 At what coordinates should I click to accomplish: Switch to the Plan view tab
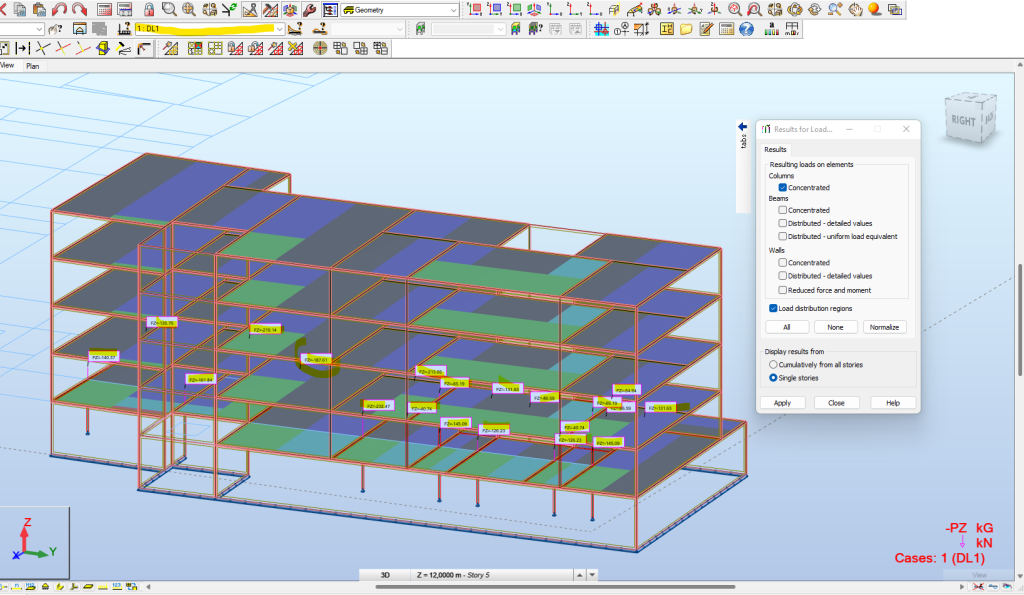[33, 66]
